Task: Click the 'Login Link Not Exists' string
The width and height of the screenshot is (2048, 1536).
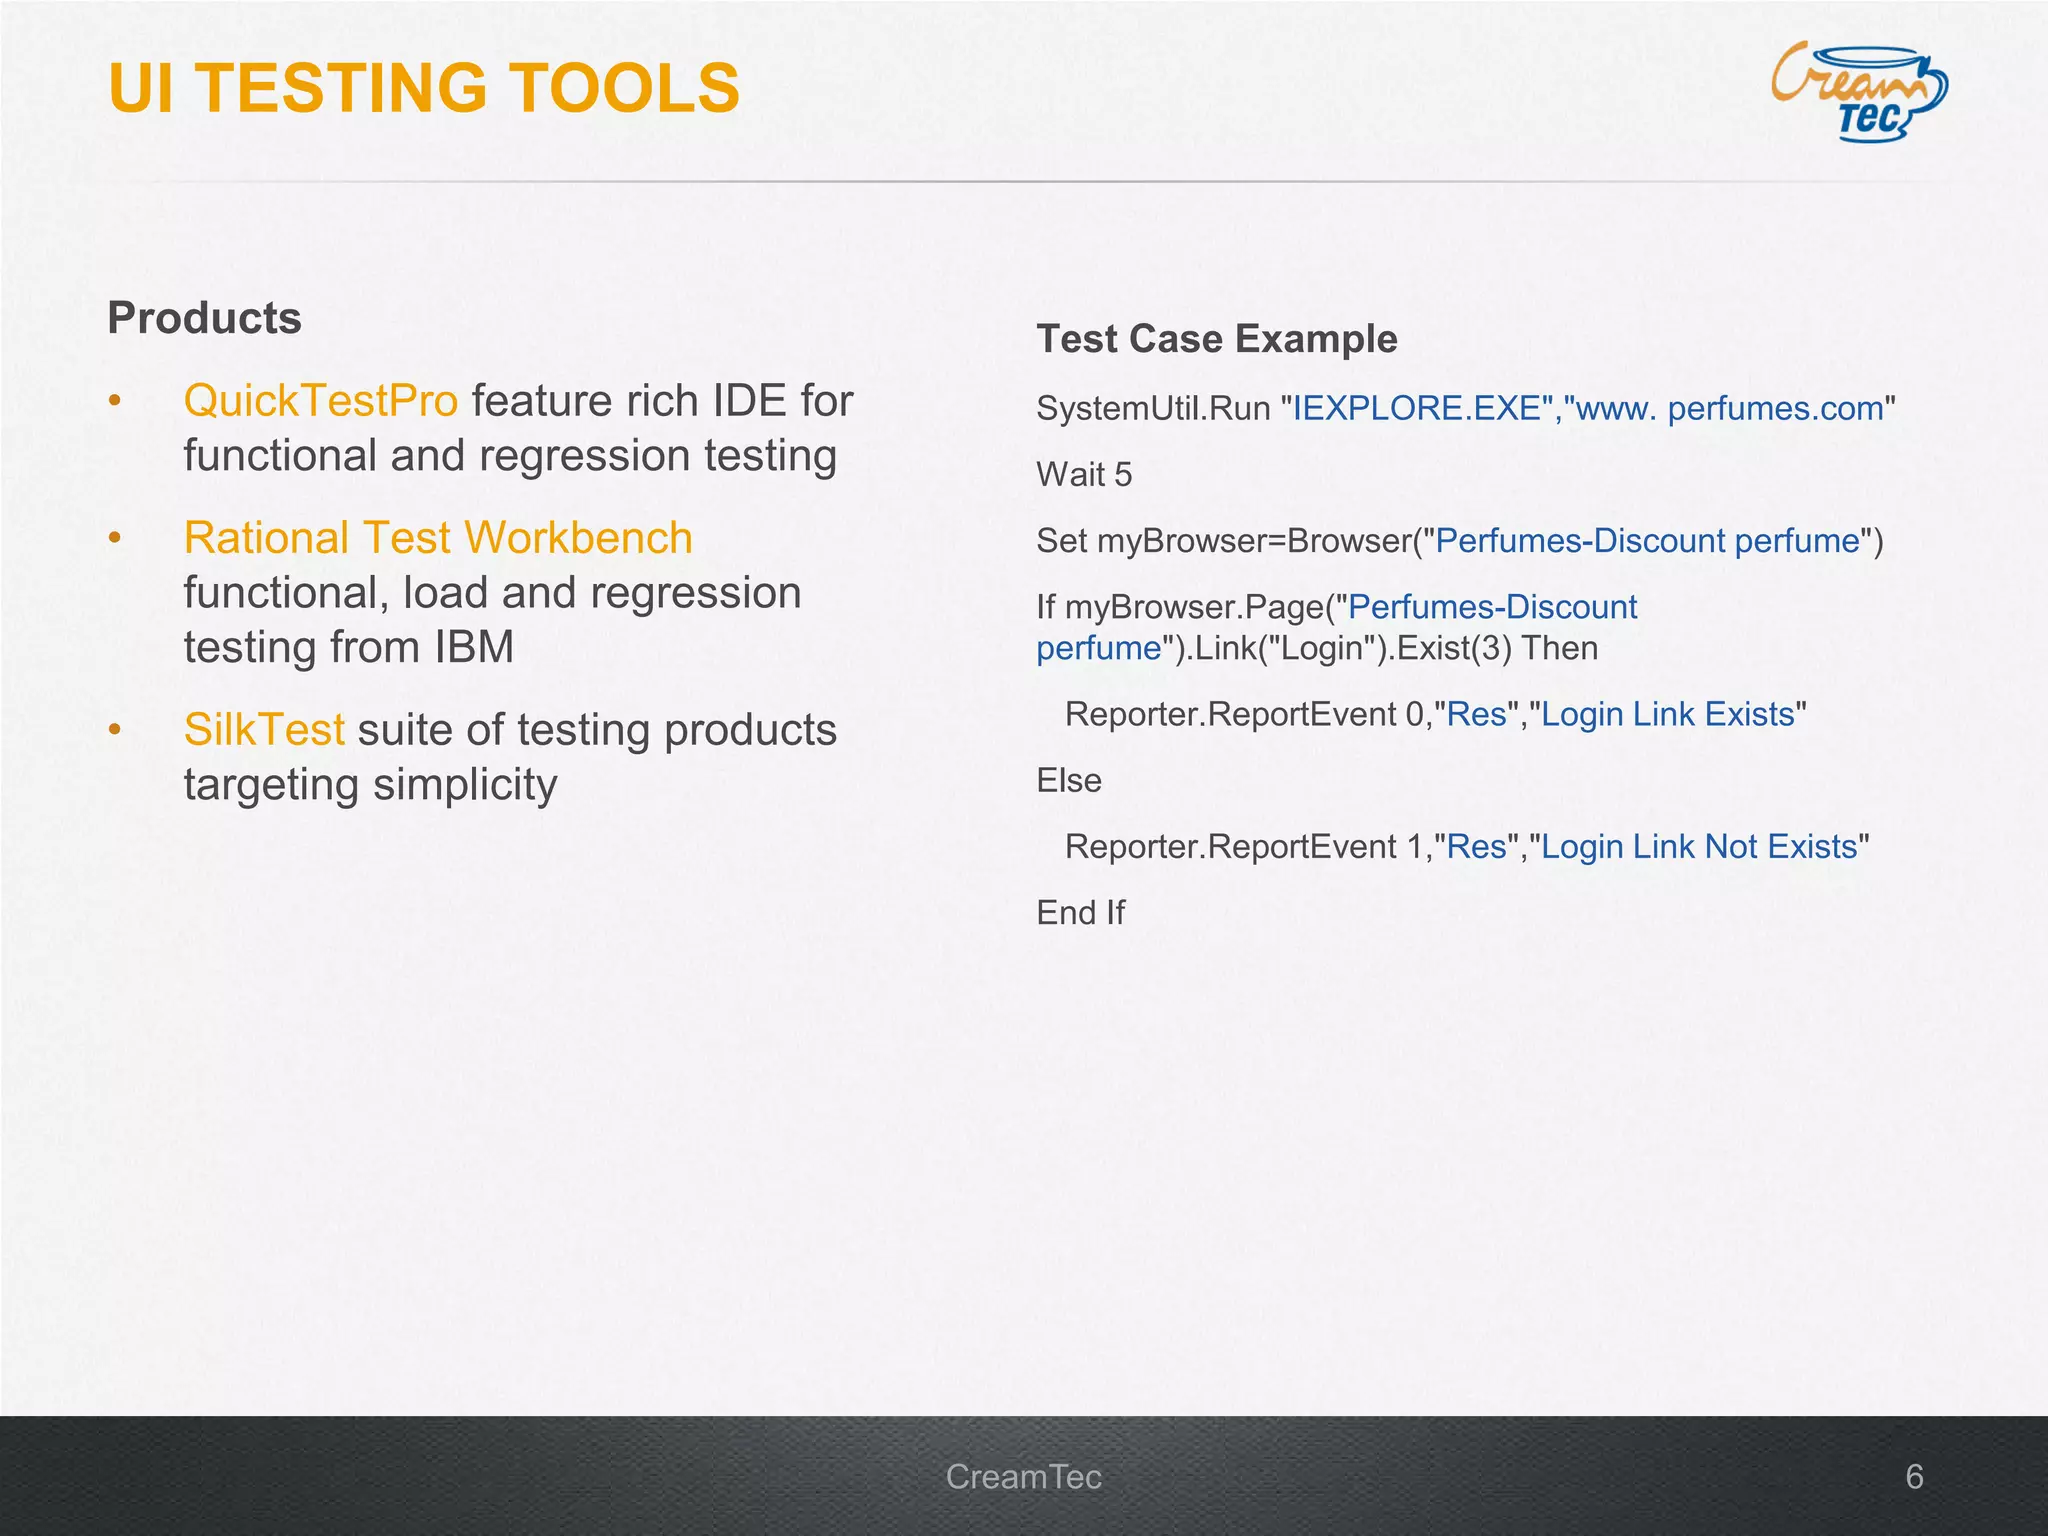Action: click(x=1699, y=847)
